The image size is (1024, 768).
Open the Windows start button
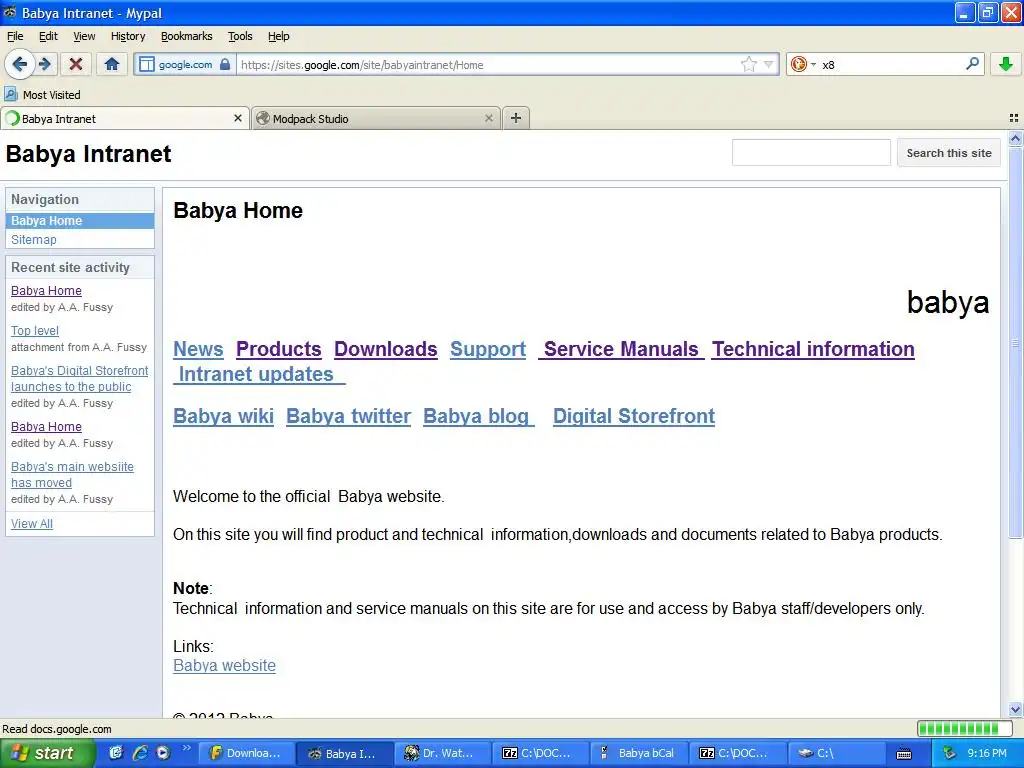[x=47, y=753]
